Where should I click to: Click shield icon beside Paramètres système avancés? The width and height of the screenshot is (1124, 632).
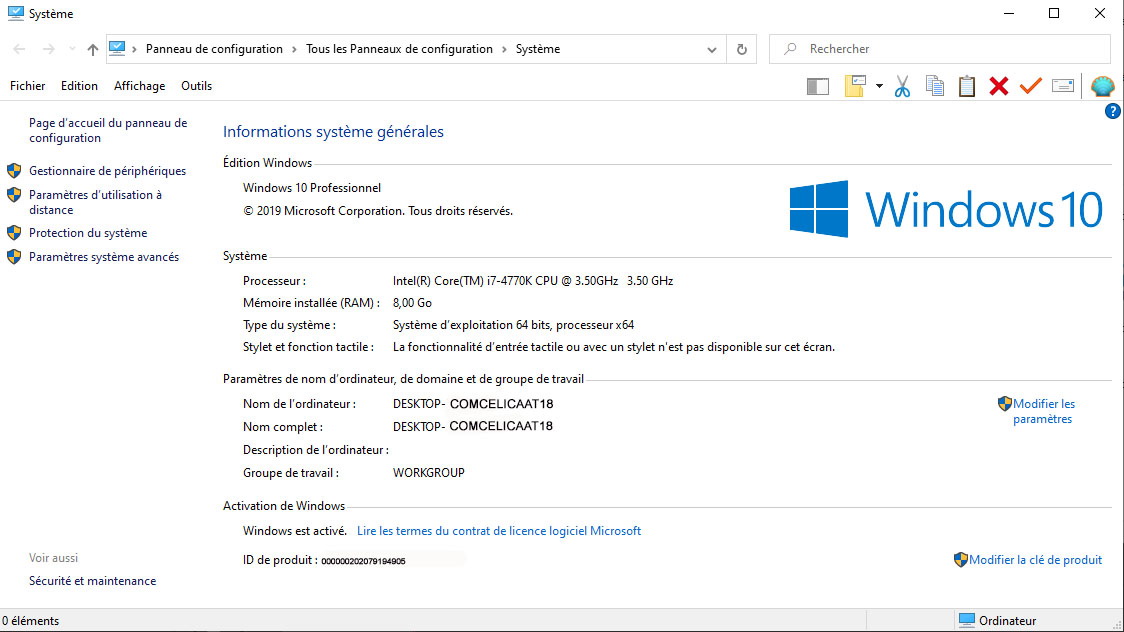[14, 257]
